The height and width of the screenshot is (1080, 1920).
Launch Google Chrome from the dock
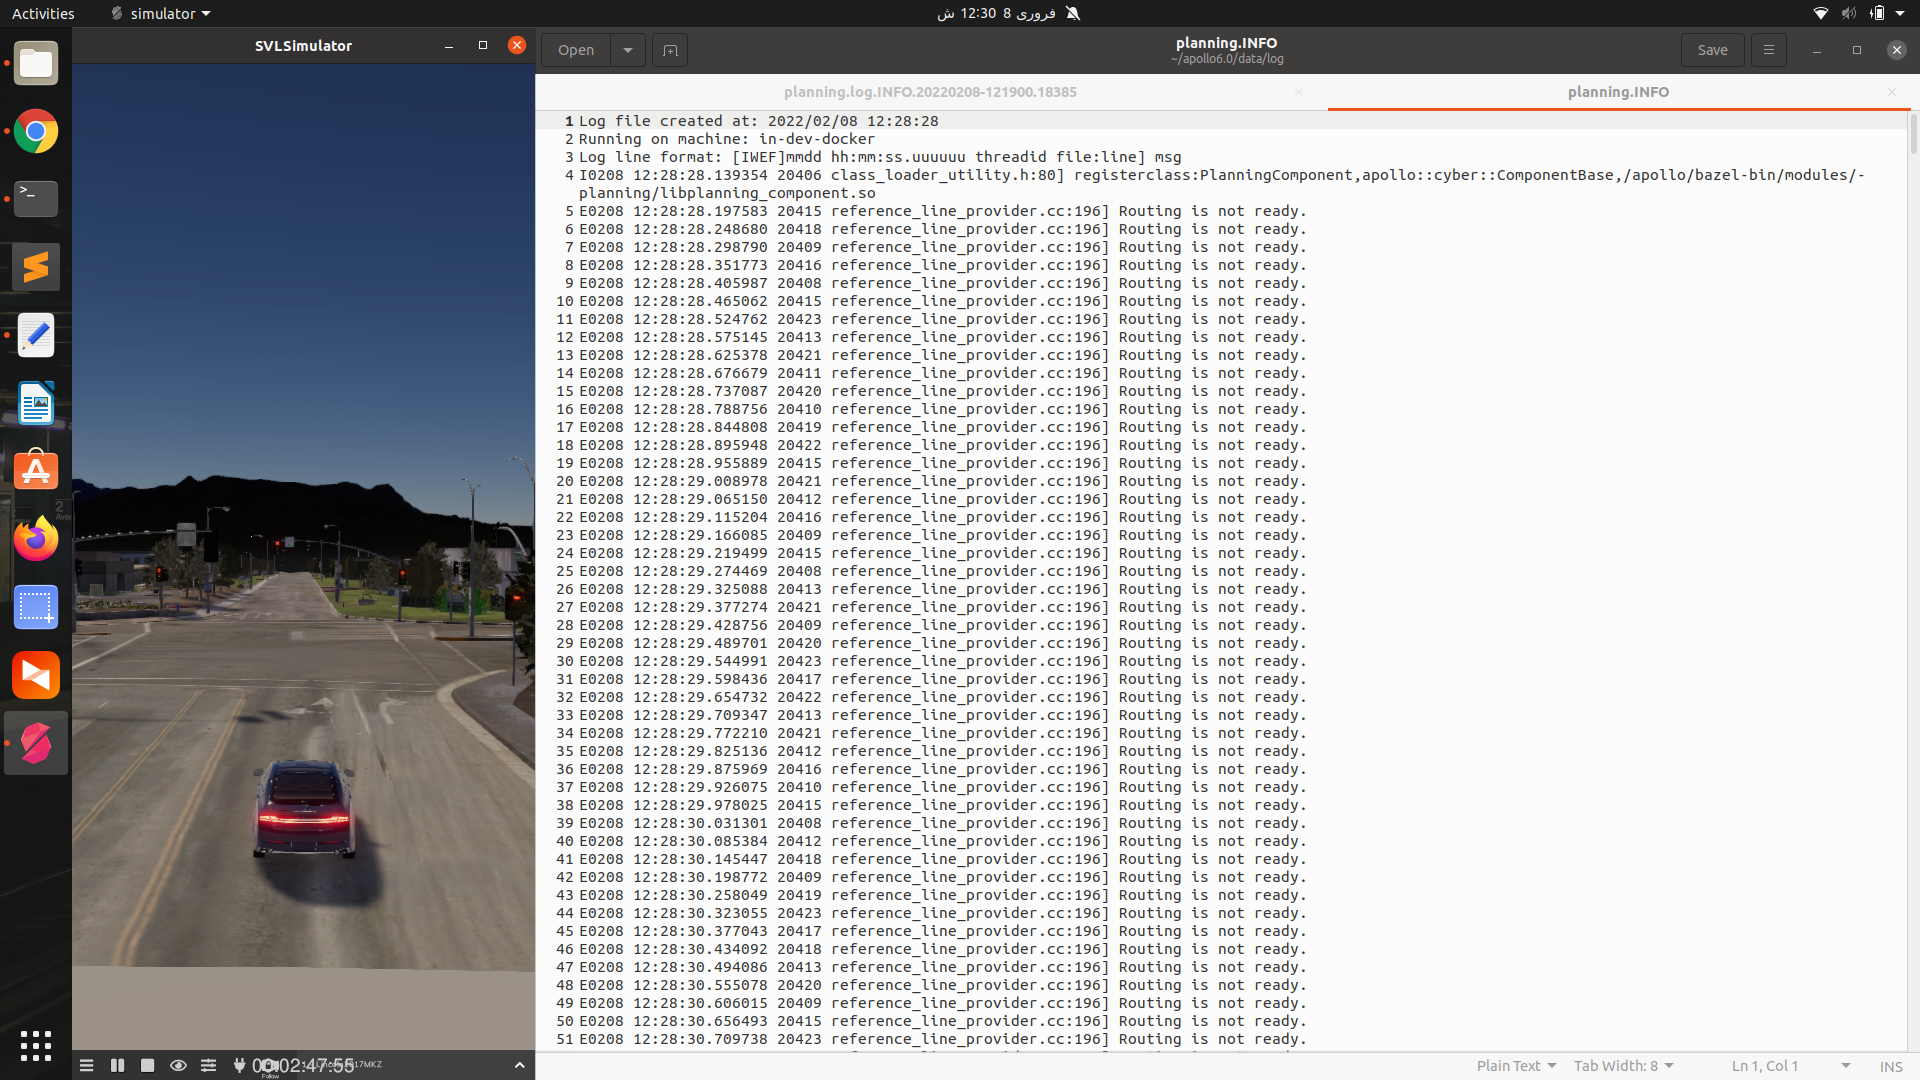36,131
